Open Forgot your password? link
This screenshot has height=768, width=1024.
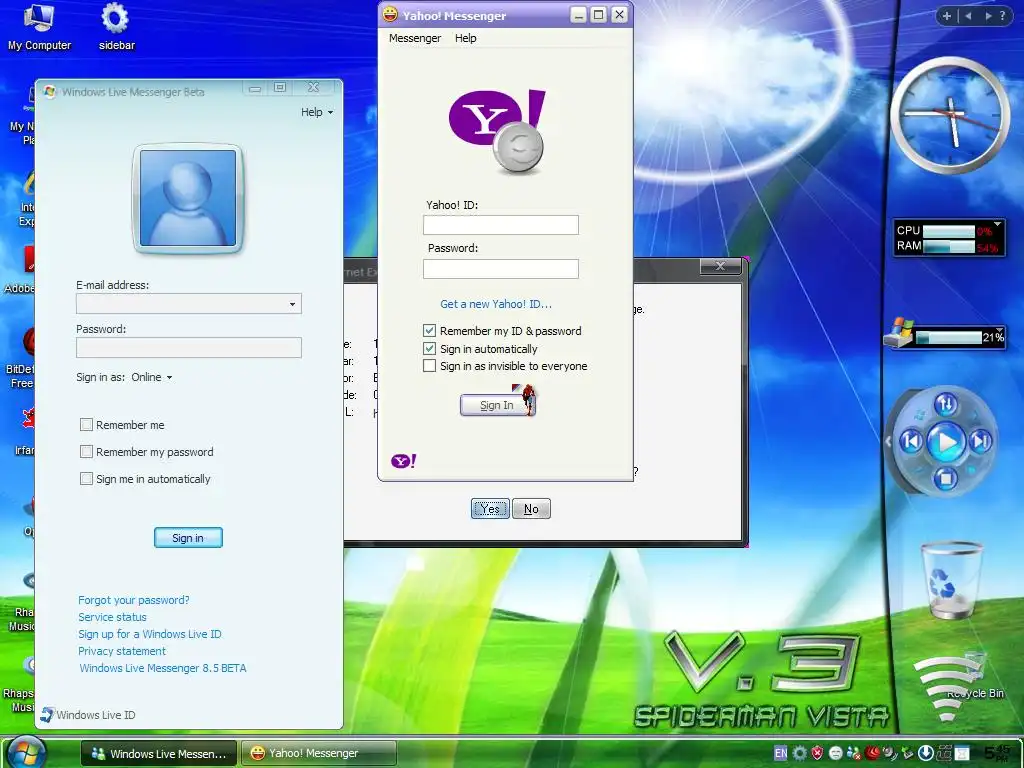coord(134,600)
